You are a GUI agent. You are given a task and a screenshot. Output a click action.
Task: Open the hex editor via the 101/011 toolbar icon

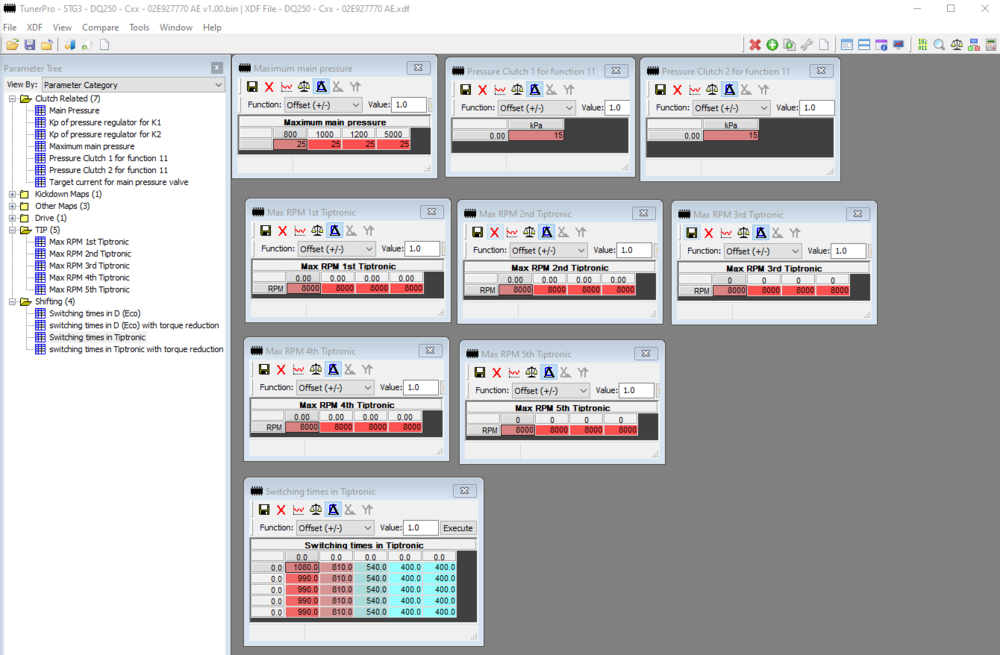[922, 45]
